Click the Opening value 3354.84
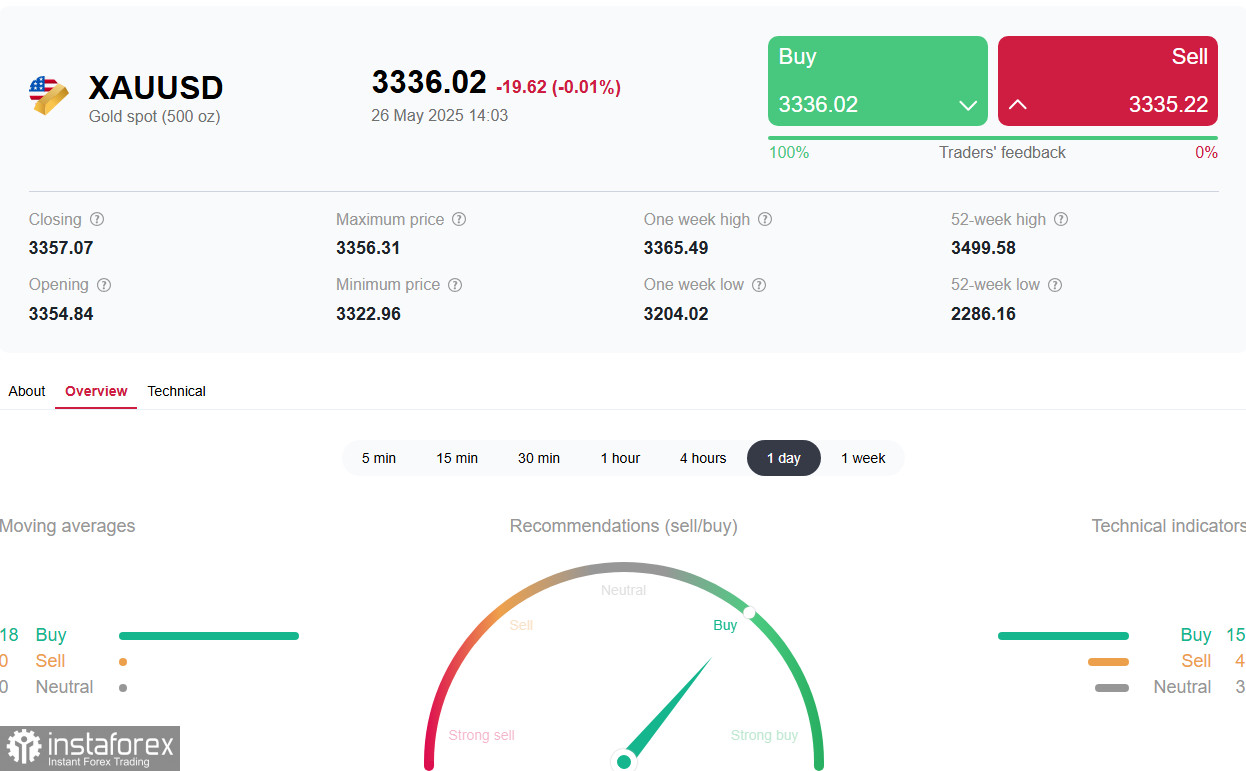1246x771 pixels. pyautogui.click(x=61, y=314)
